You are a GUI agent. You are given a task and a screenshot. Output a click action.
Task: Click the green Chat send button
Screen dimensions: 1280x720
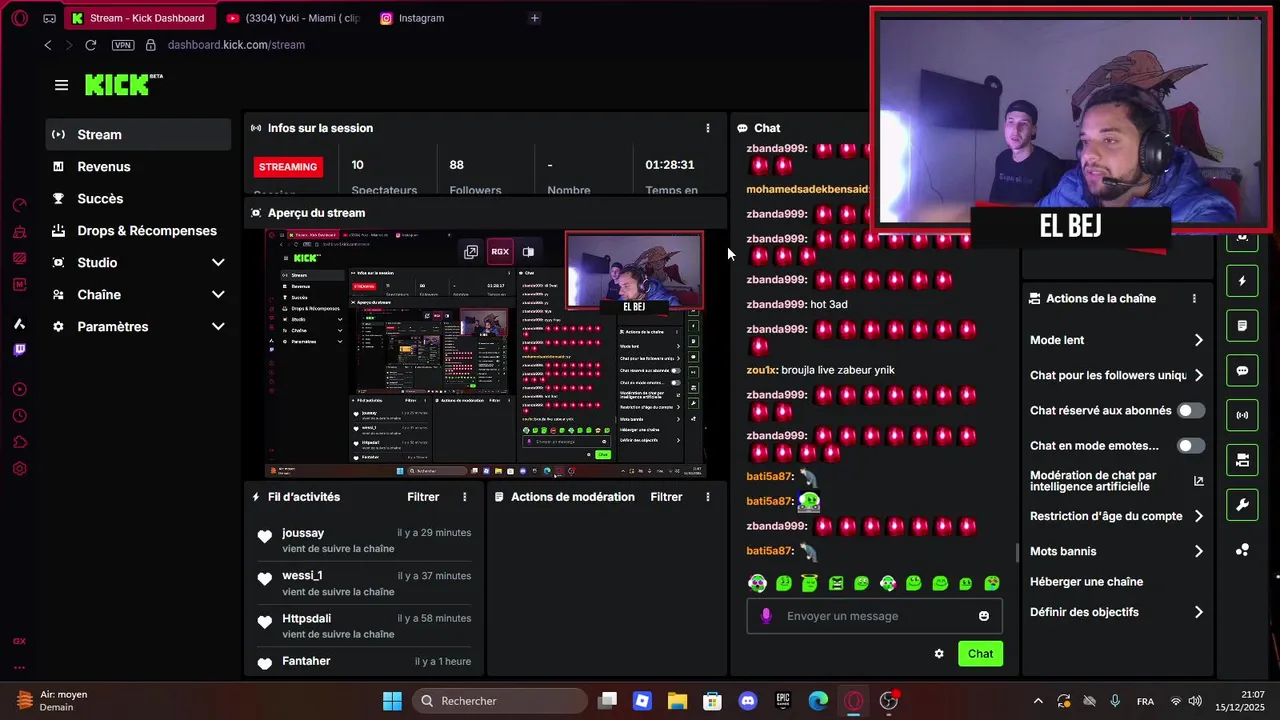(980, 654)
